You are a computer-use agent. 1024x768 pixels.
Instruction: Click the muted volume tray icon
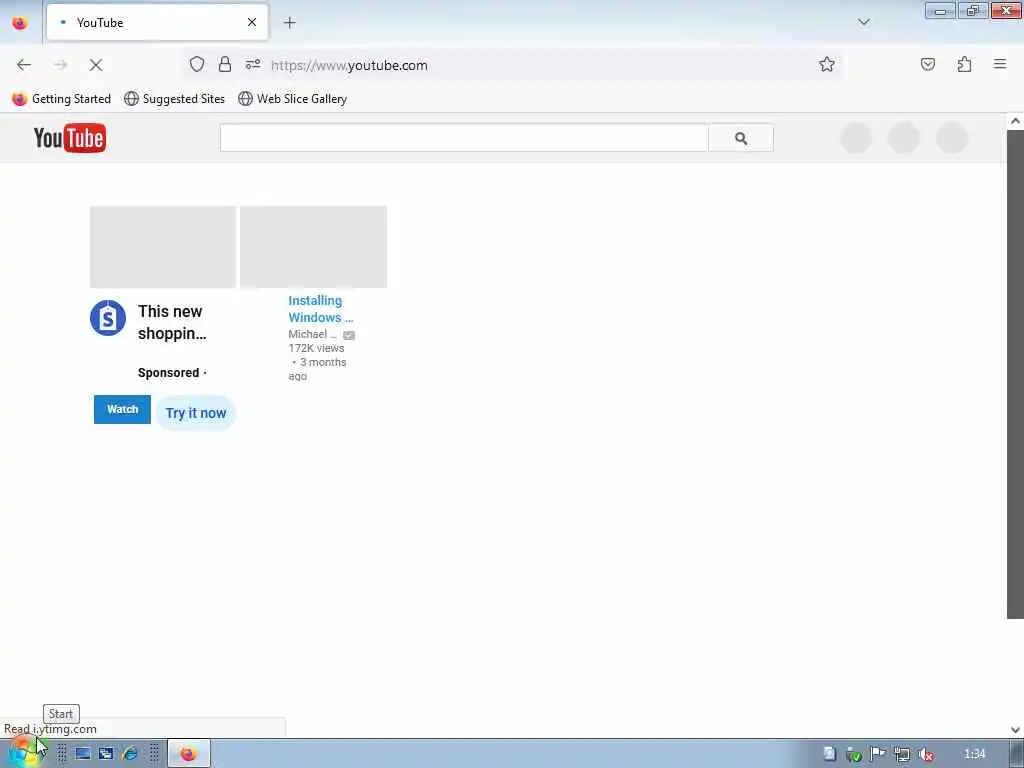(x=925, y=754)
